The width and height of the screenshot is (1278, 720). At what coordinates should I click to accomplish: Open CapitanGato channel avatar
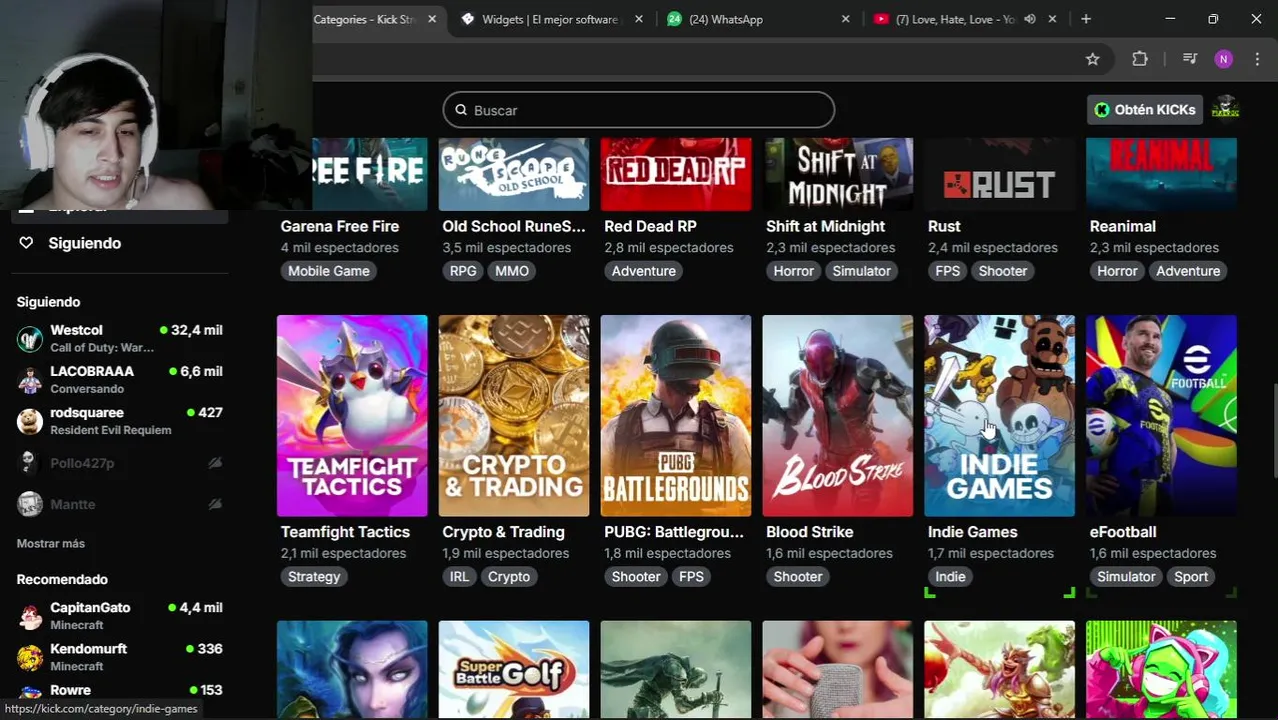tap(30, 616)
